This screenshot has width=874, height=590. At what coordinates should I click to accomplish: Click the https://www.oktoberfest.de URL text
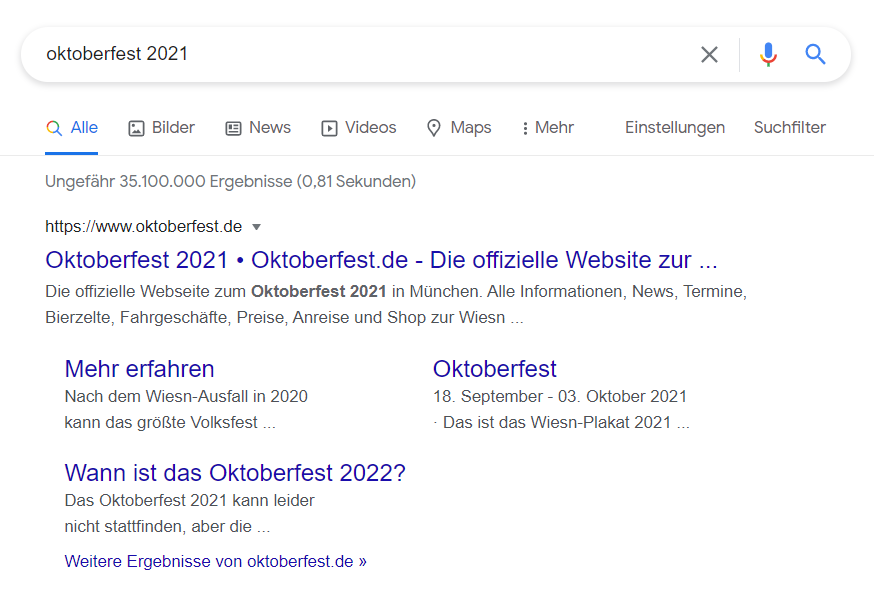tap(144, 226)
